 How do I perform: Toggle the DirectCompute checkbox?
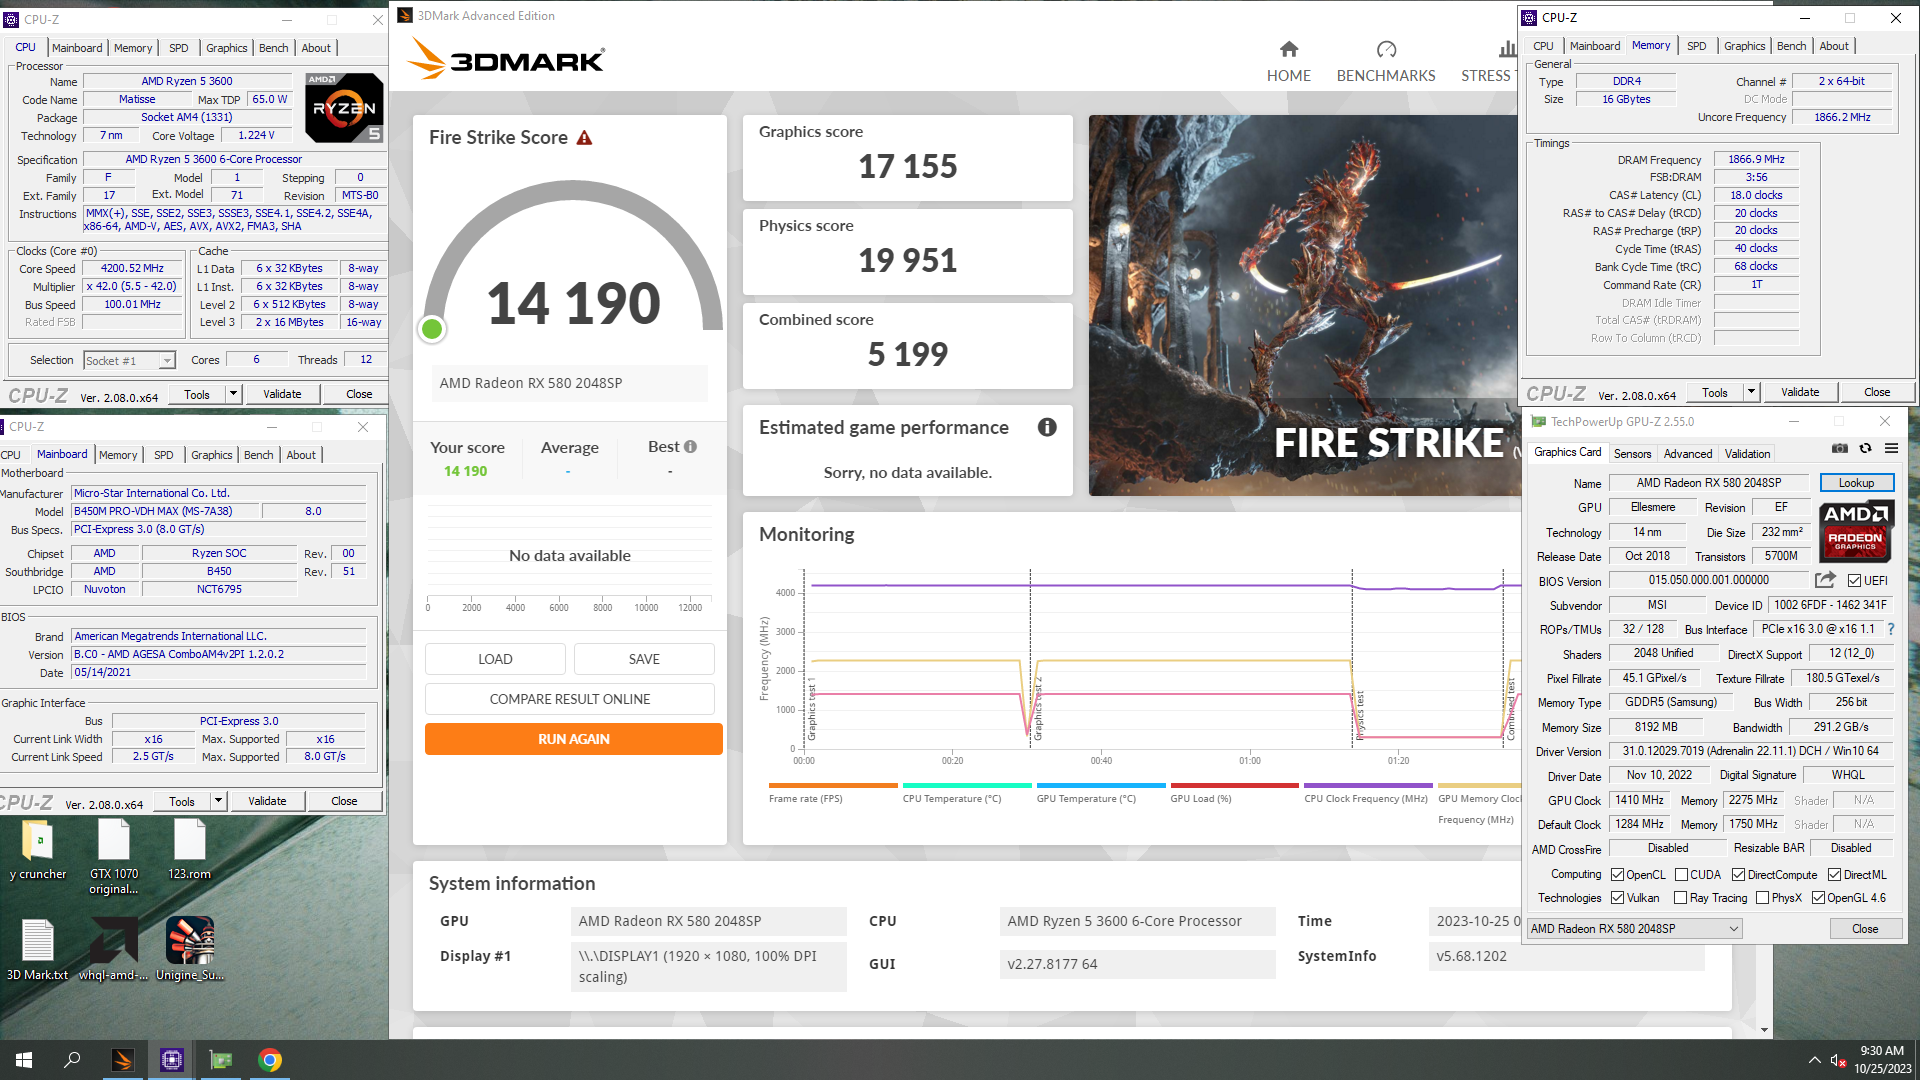click(1738, 874)
